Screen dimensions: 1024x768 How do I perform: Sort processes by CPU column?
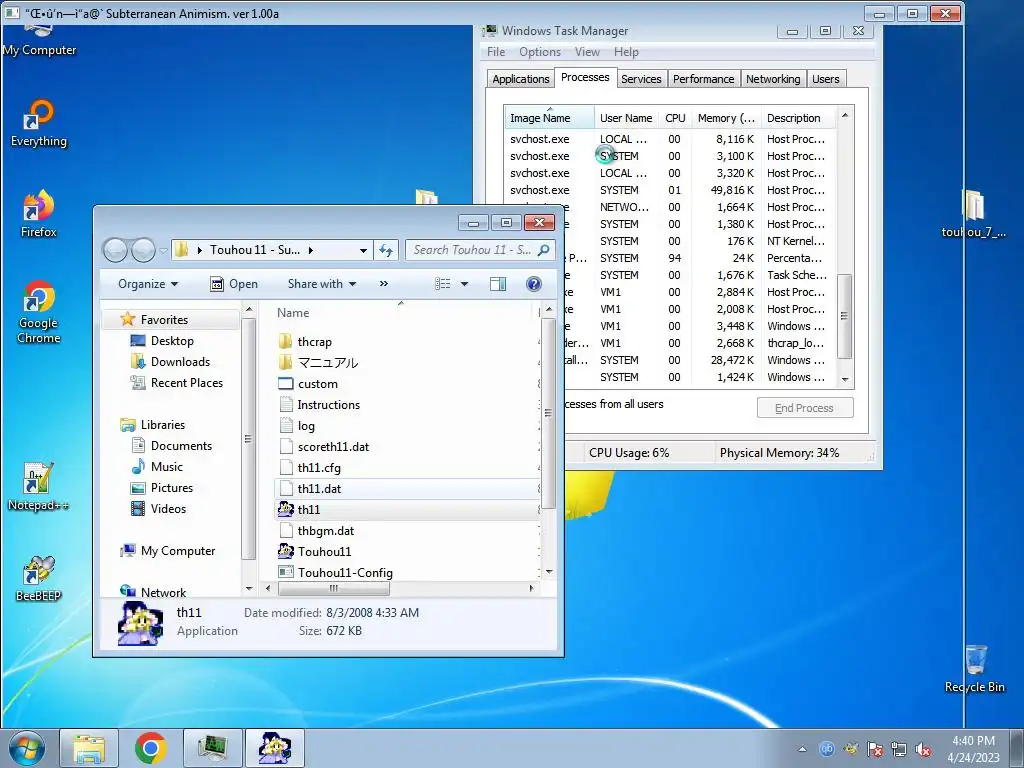click(675, 118)
